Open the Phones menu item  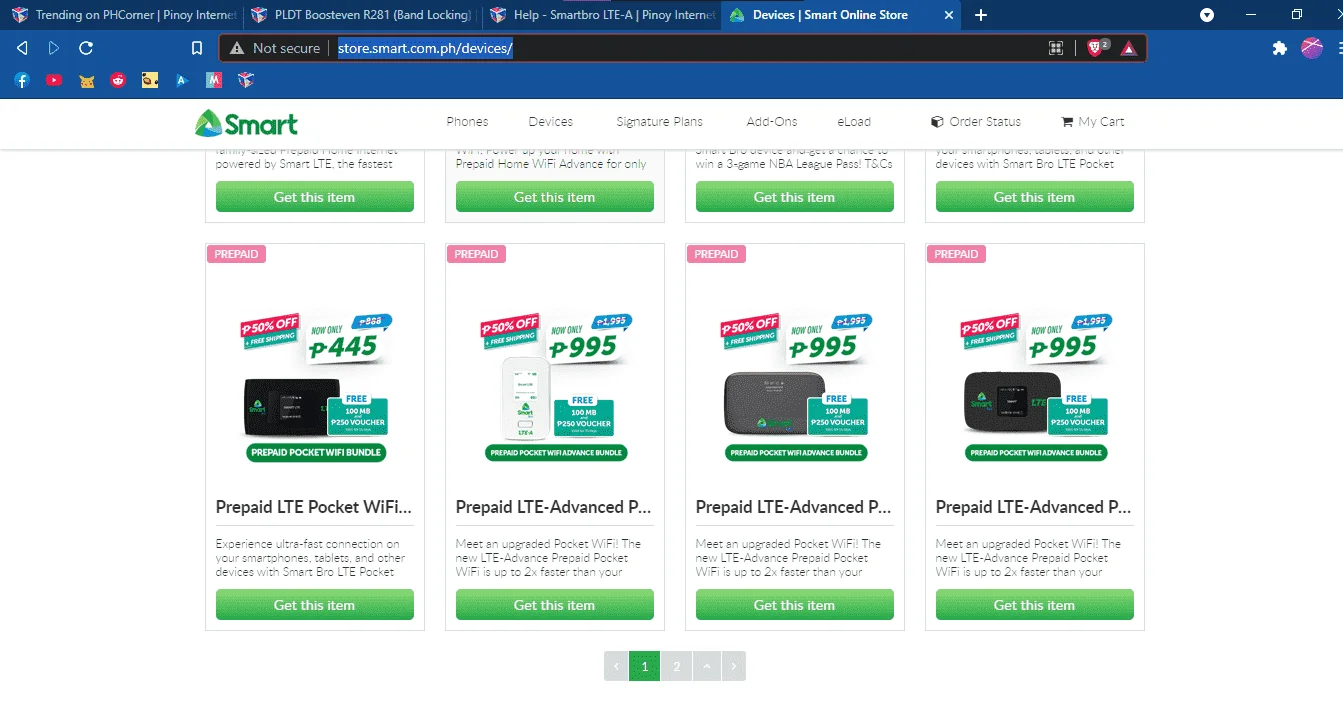(467, 122)
